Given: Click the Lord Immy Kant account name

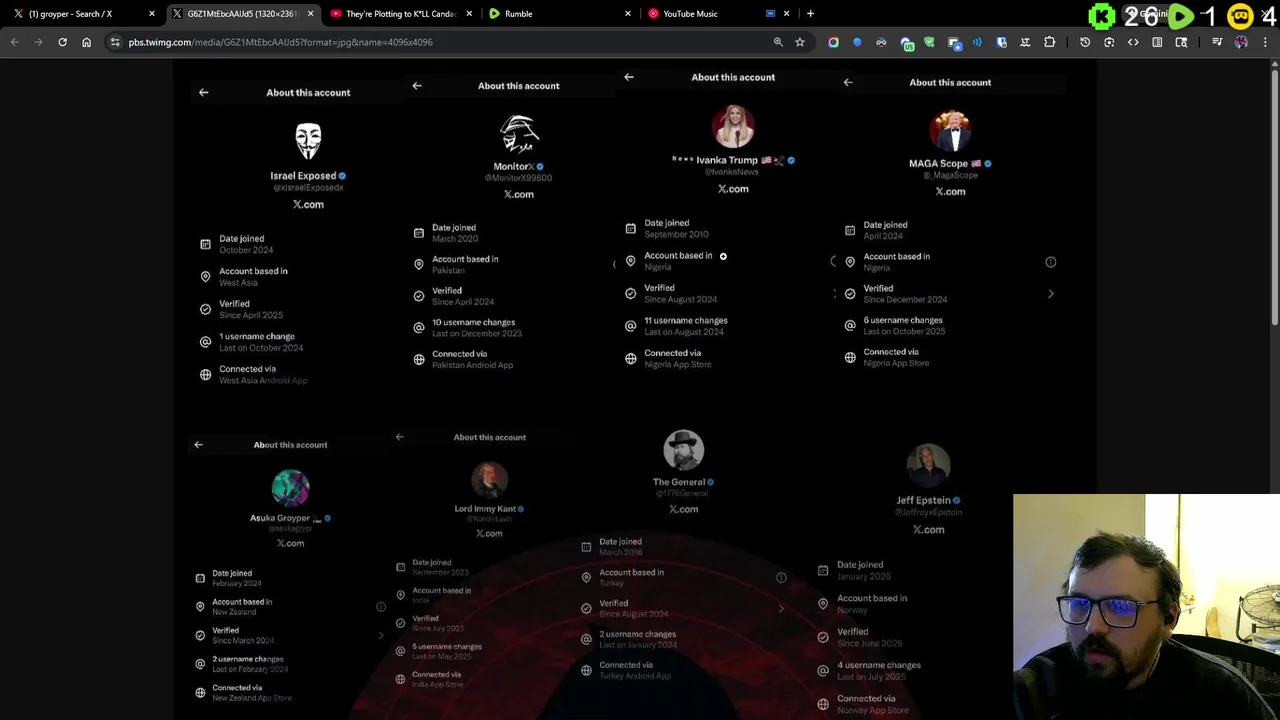Looking at the screenshot, I should click(485, 509).
